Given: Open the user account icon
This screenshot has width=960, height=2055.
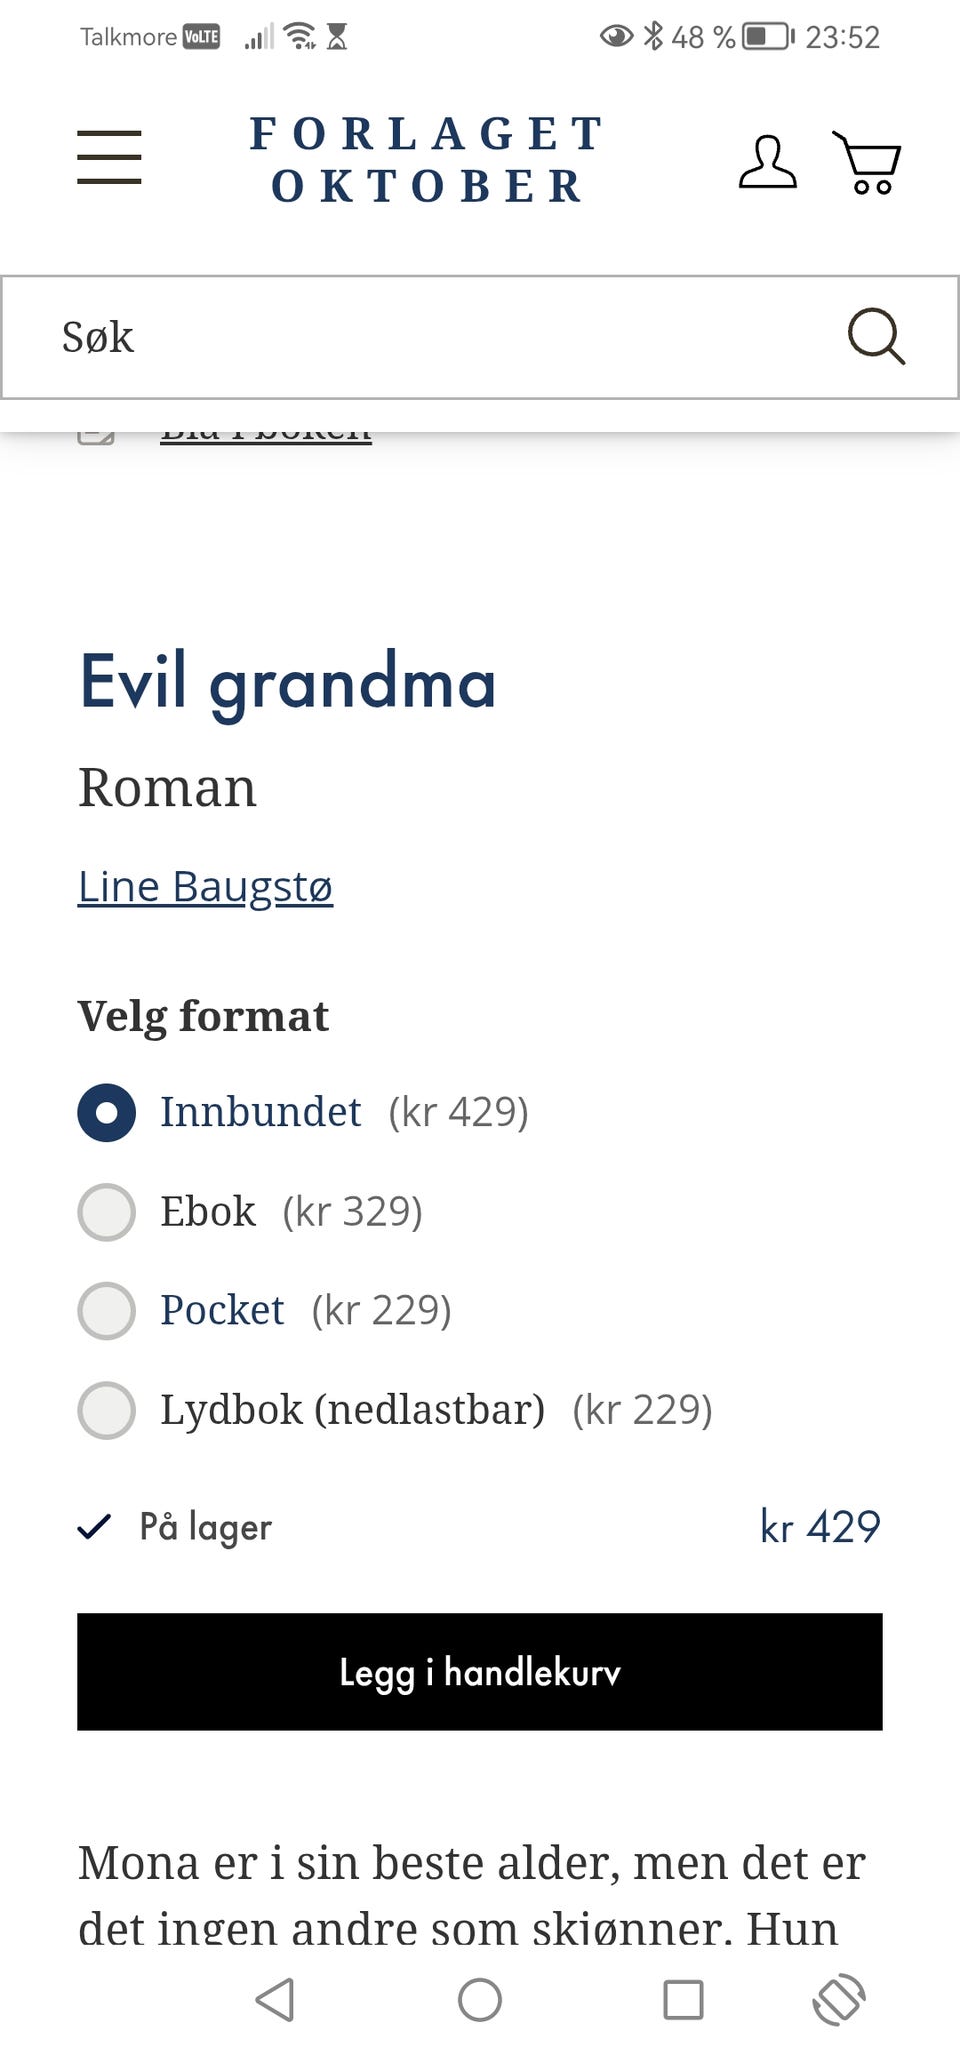Looking at the screenshot, I should click(x=767, y=162).
